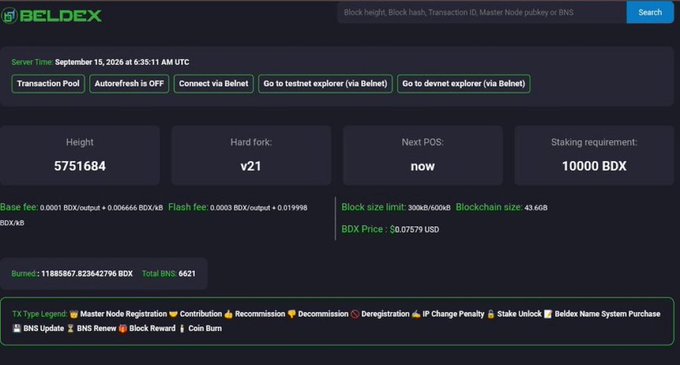Click the Server Time text
680x365 pixels.
pyautogui.click(x=100, y=62)
